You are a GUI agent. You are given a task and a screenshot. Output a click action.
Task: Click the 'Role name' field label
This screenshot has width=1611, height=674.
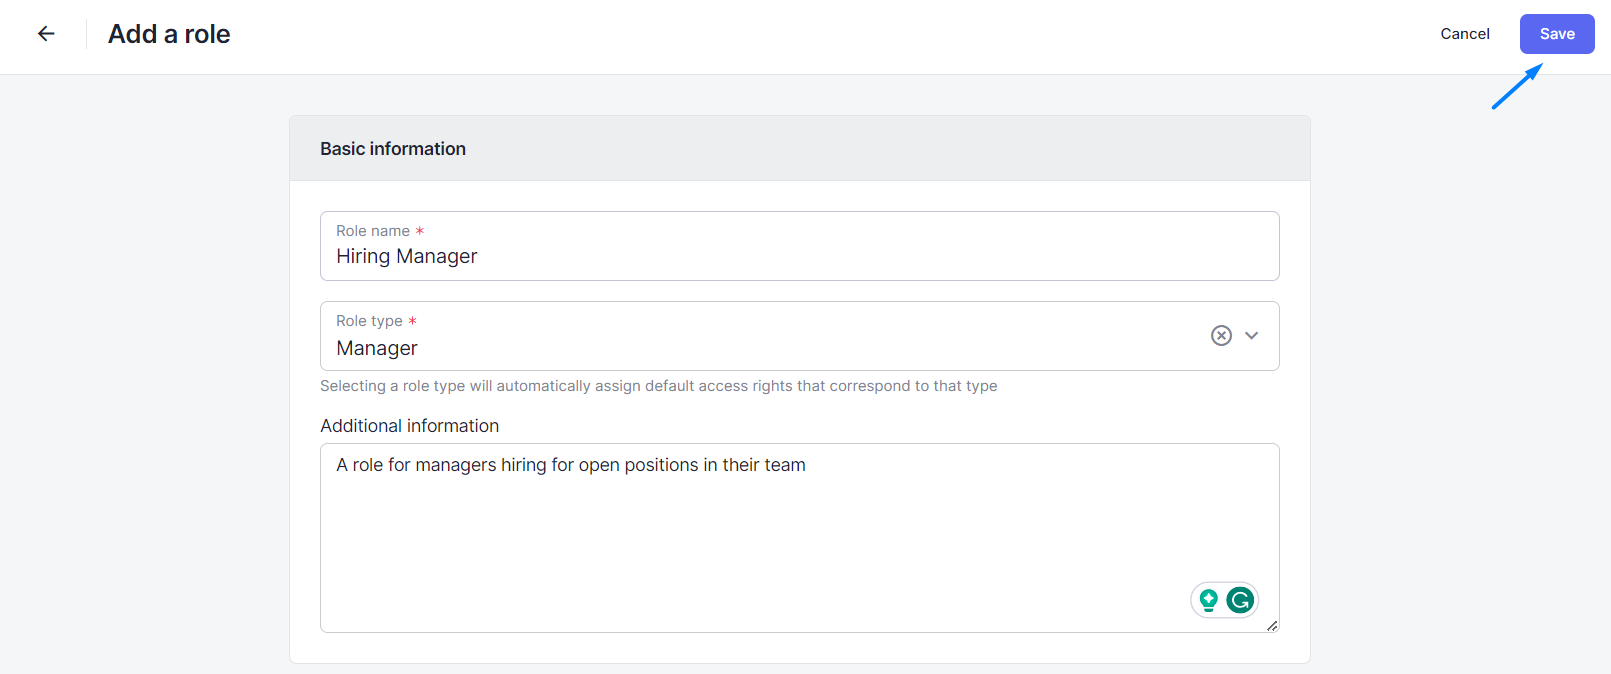pos(372,231)
